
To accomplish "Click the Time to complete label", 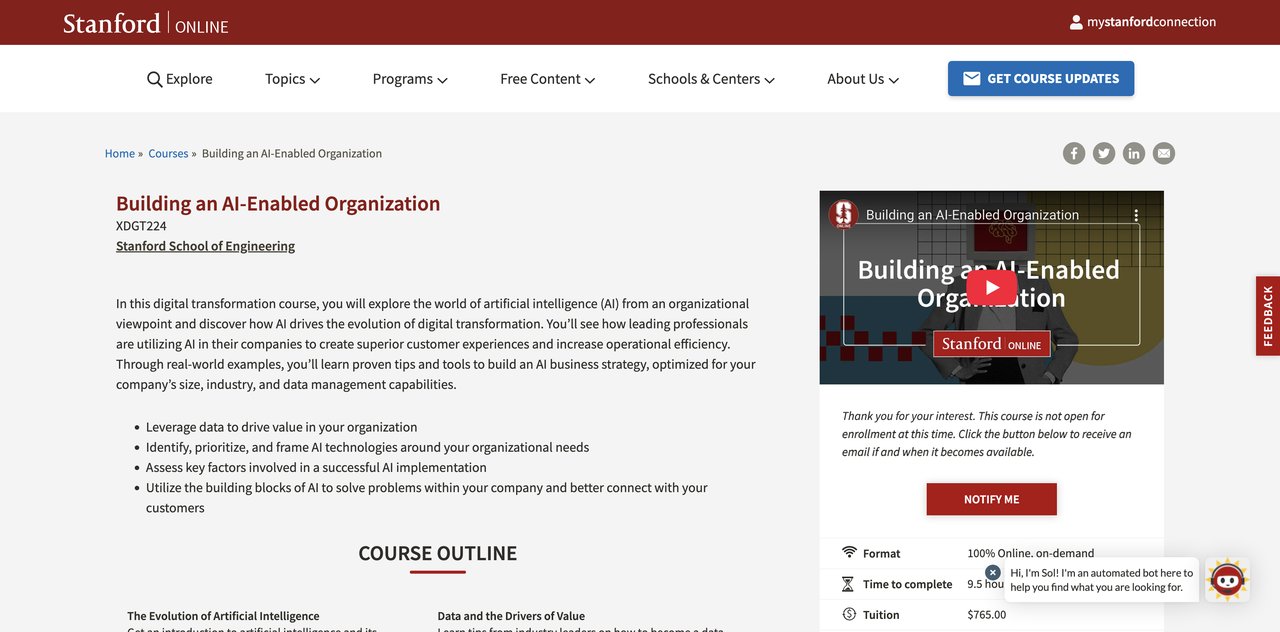I will [x=907, y=584].
